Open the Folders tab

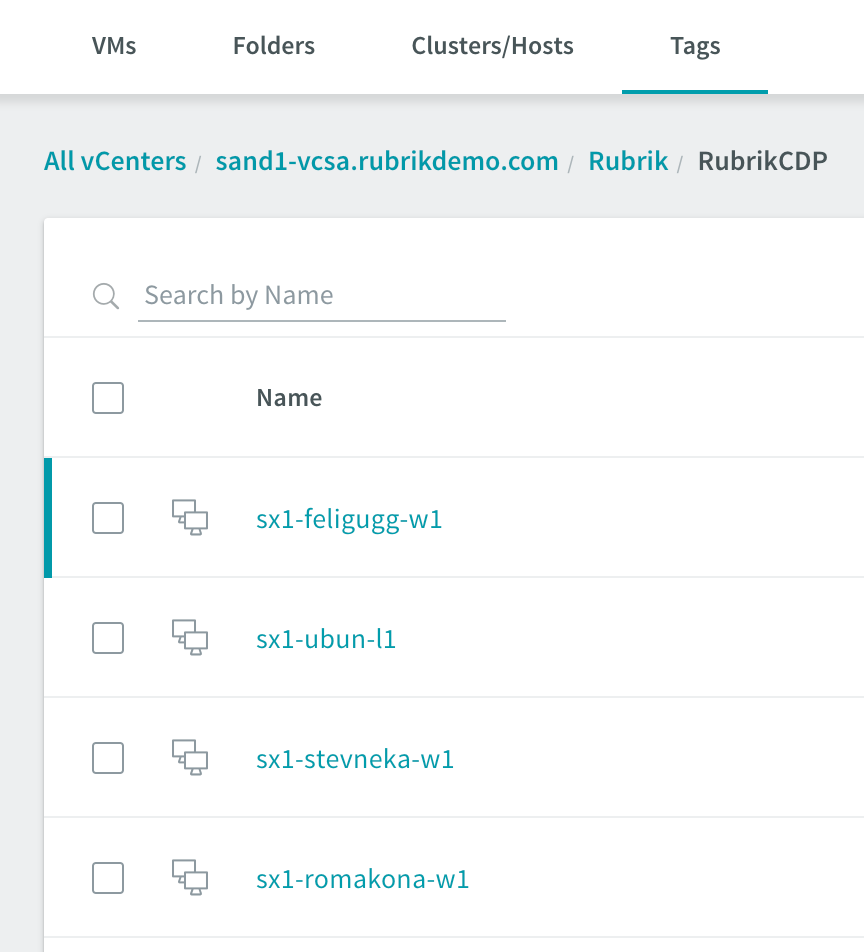point(274,46)
